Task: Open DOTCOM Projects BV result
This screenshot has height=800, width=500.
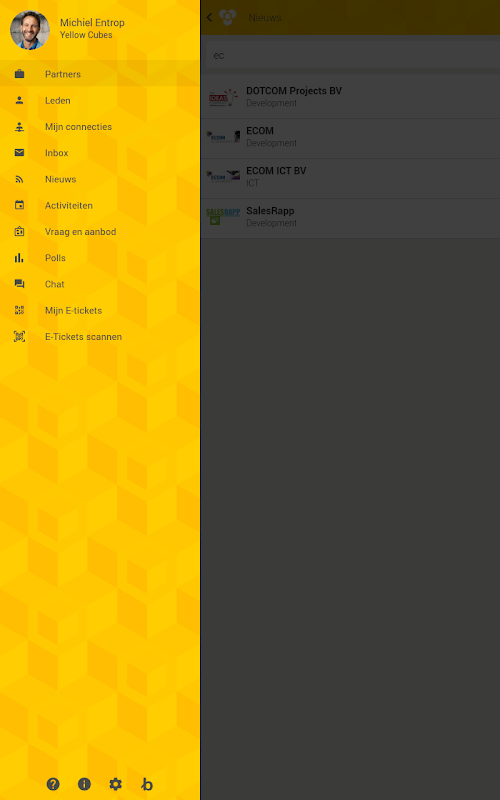Action: (351, 96)
